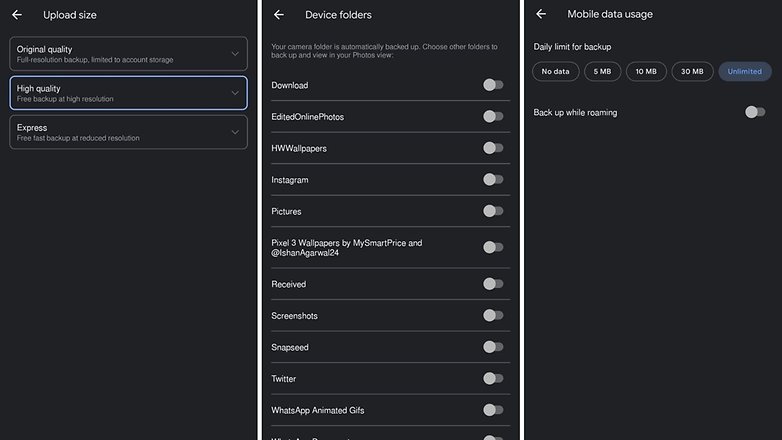Image resolution: width=782 pixels, height=440 pixels.
Task: Set daily limit to 5 MB
Action: tap(602, 71)
